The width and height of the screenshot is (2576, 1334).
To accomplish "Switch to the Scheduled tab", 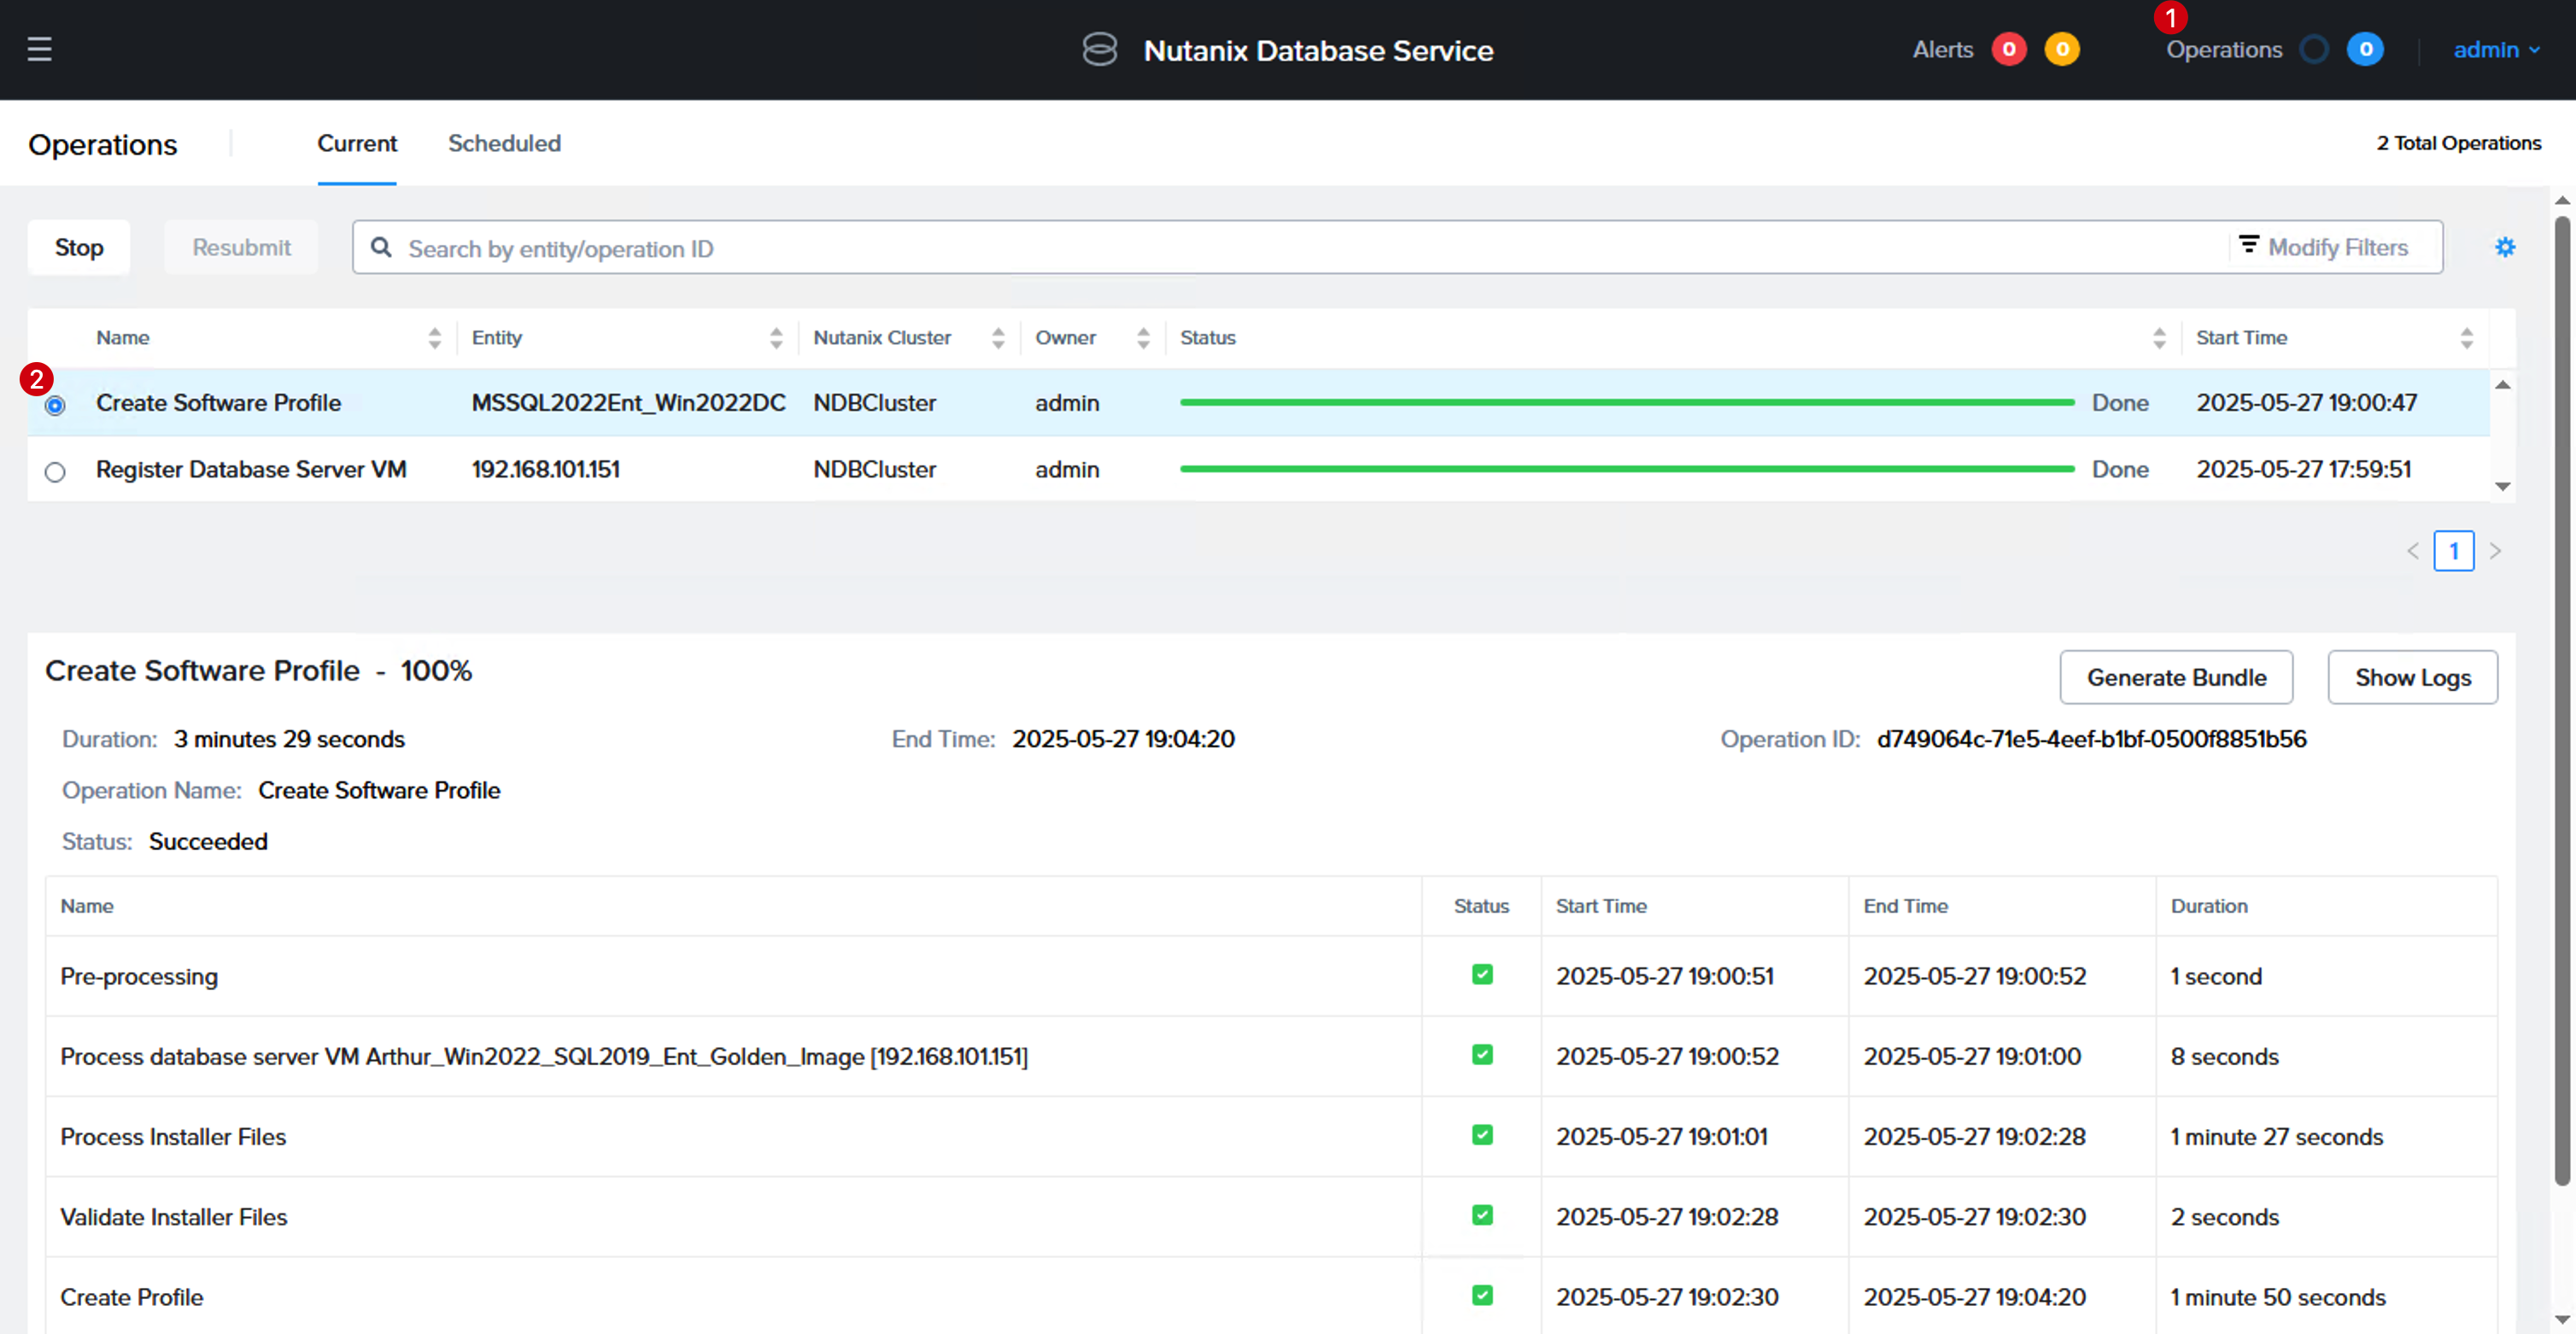I will click(504, 143).
